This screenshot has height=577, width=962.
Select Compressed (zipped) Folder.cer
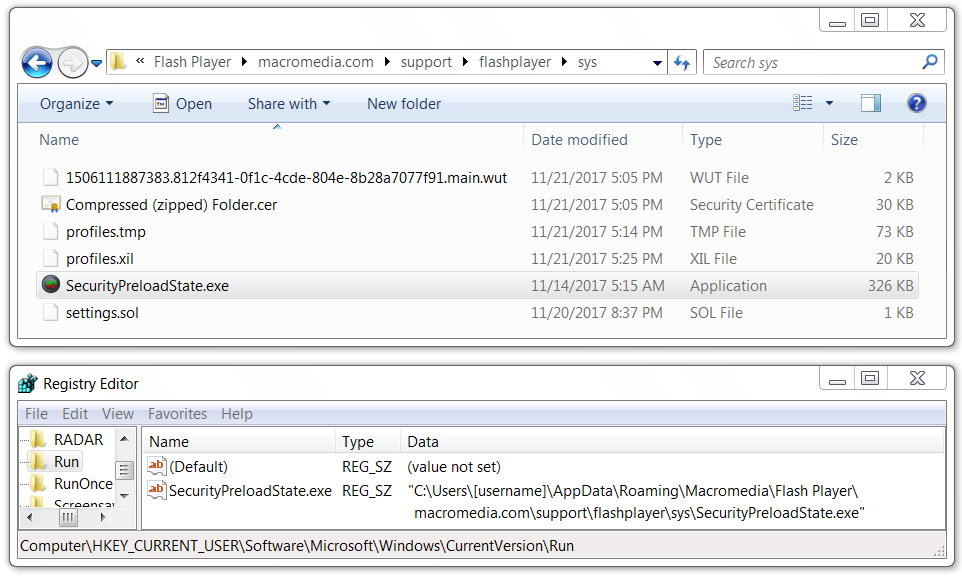coord(171,205)
